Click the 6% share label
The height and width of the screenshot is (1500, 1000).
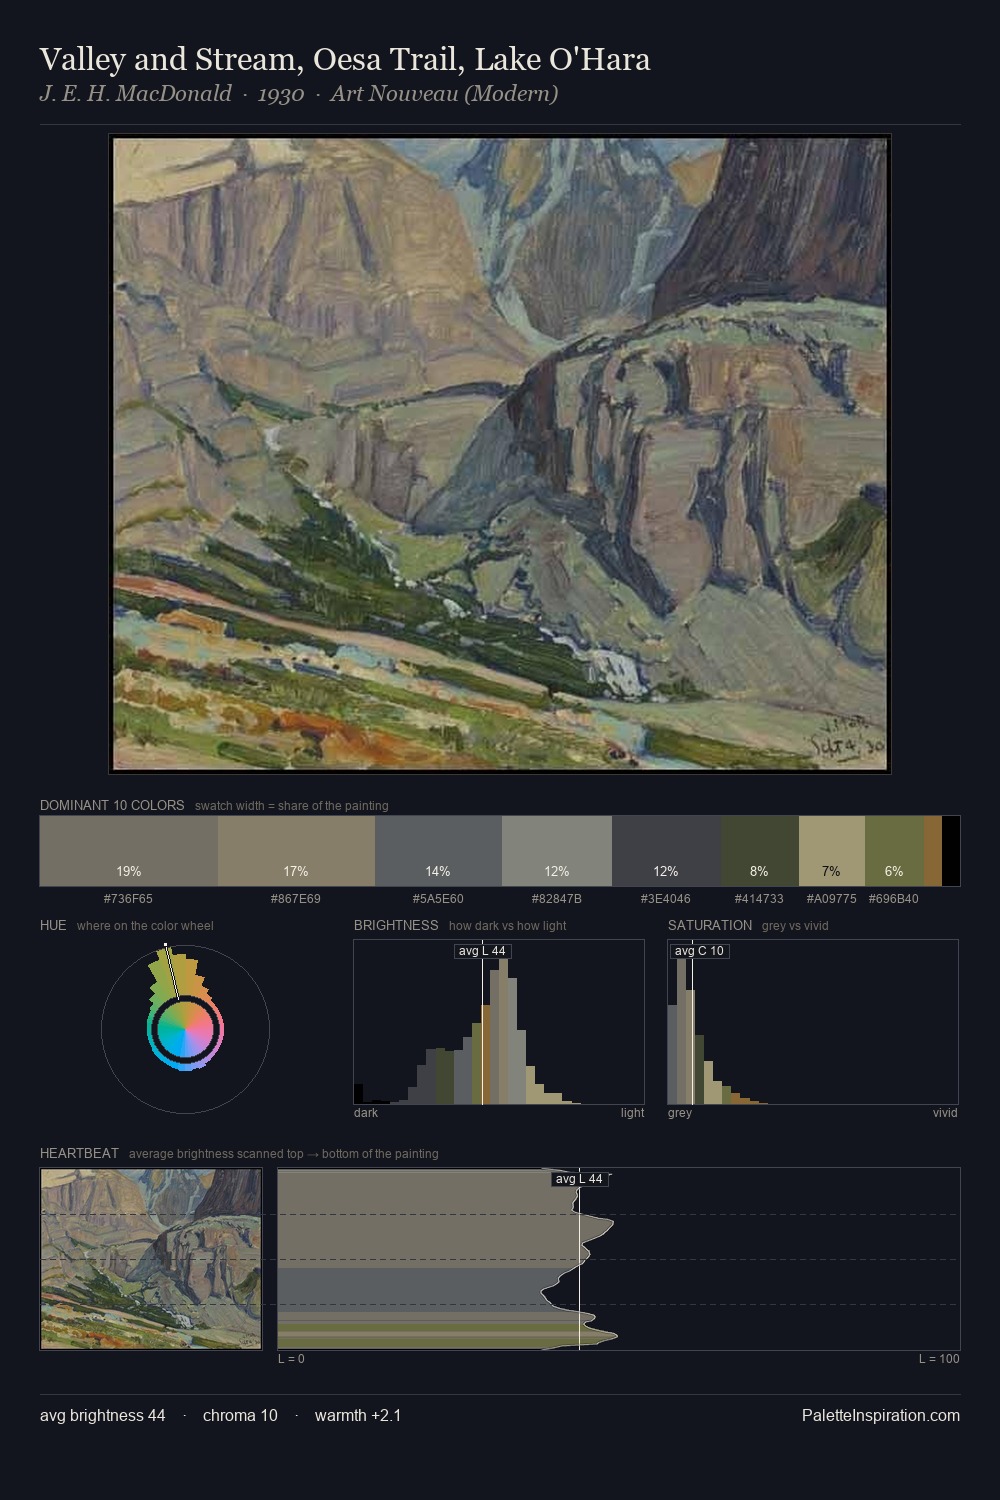894,871
